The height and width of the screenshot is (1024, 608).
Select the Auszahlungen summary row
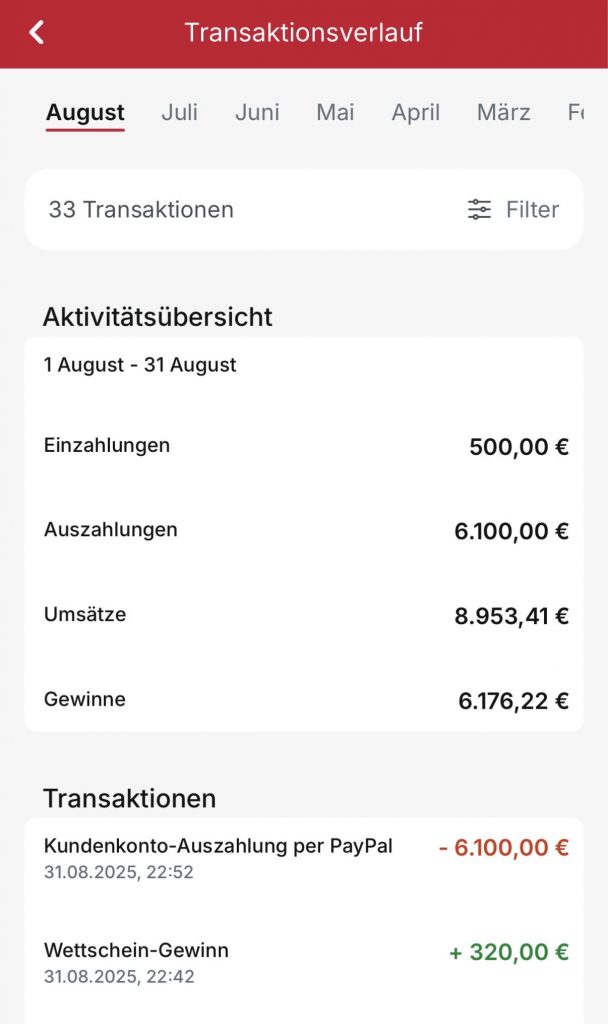pos(304,531)
